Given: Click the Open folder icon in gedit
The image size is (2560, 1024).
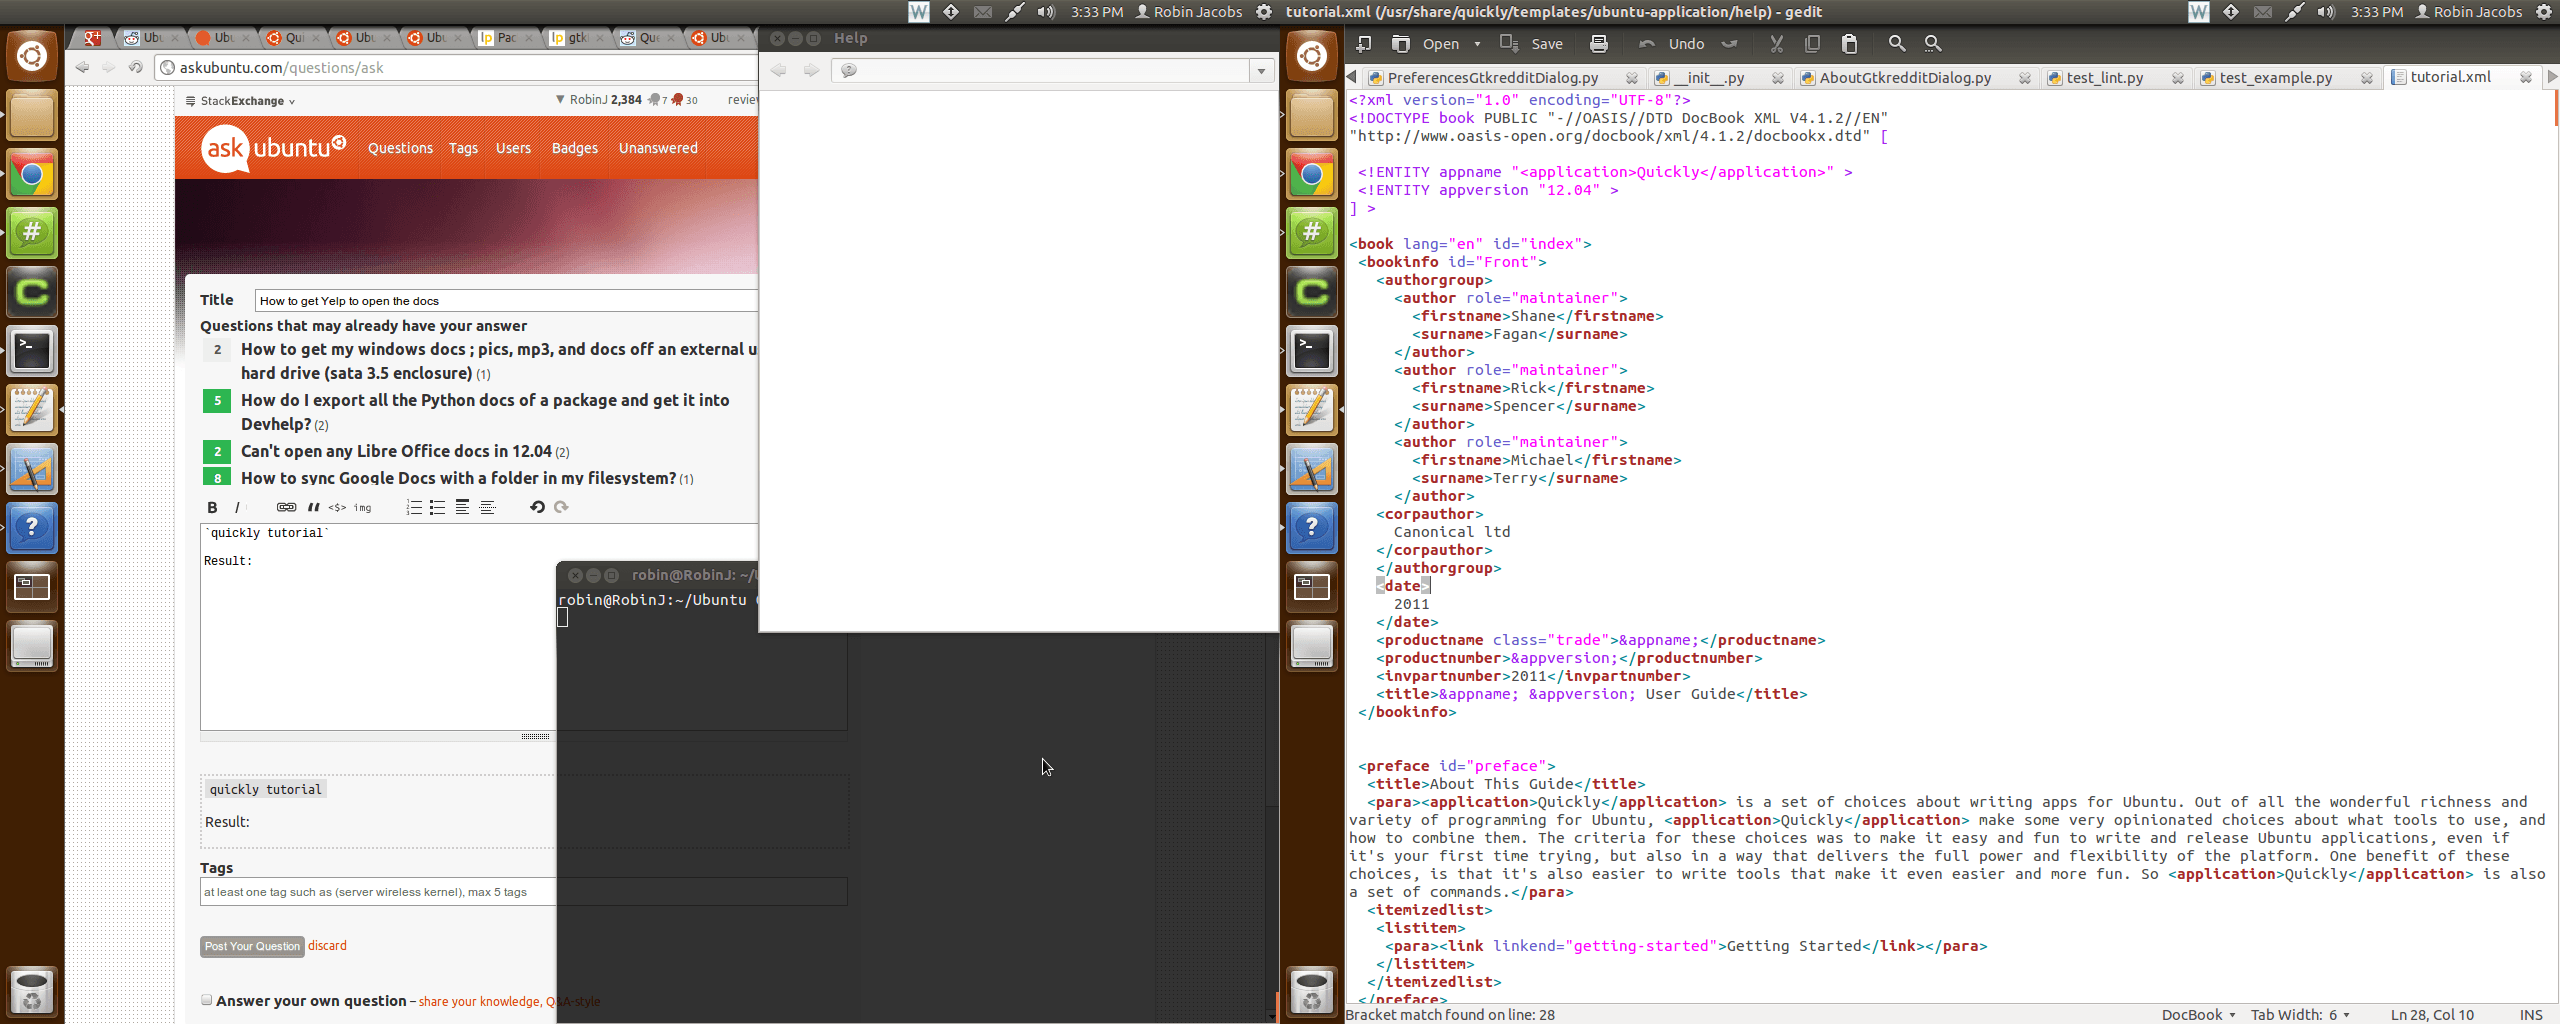Looking at the screenshot, I should [1401, 44].
